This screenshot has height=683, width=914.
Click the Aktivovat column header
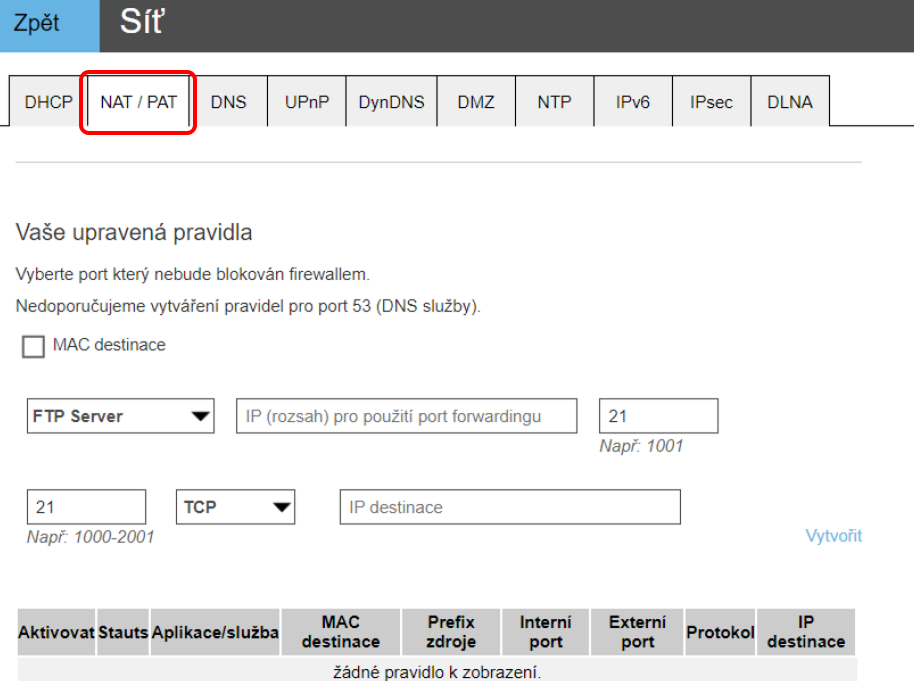tap(56, 633)
